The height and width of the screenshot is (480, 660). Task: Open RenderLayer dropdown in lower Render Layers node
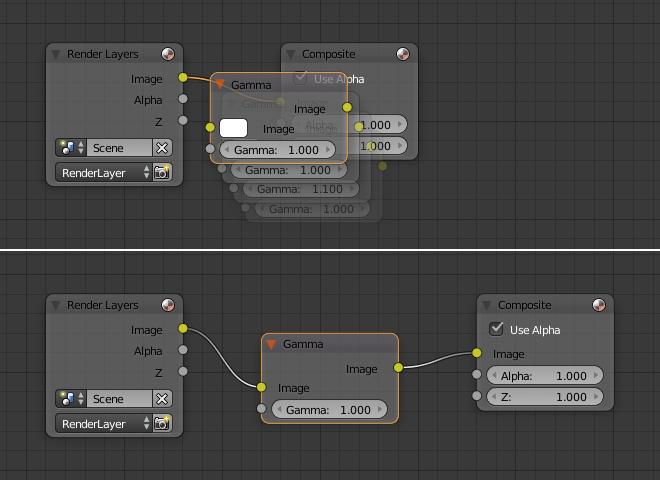(x=104, y=424)
